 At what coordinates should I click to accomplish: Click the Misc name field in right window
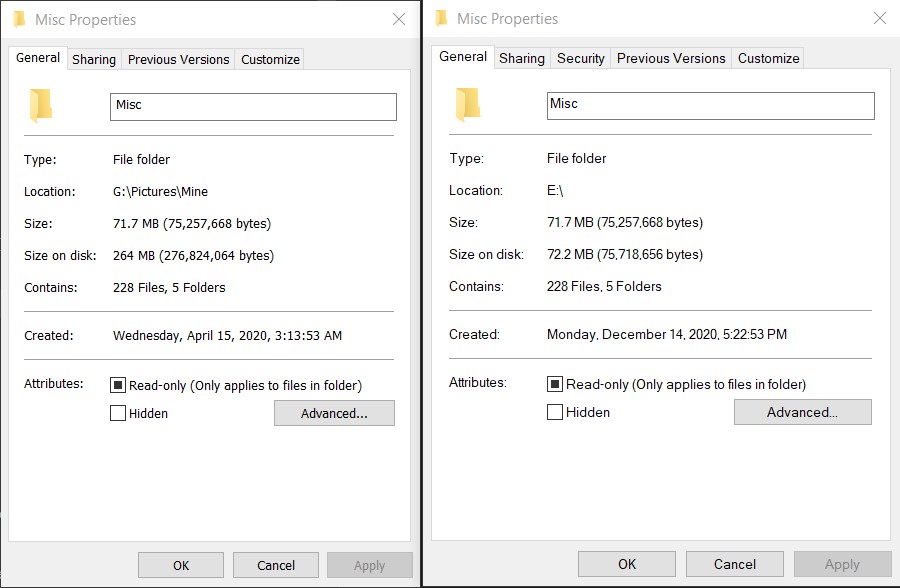(x=711, y=106)
